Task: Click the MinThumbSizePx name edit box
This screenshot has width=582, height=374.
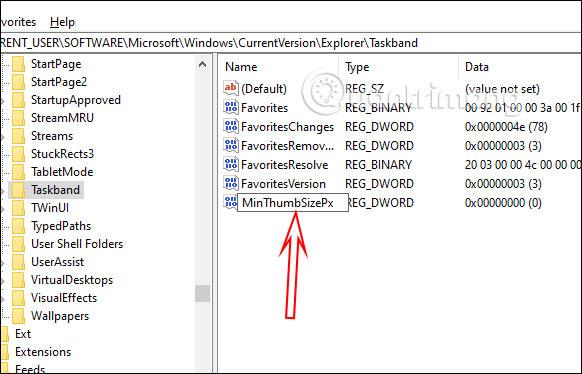Action: coord(293,203)
